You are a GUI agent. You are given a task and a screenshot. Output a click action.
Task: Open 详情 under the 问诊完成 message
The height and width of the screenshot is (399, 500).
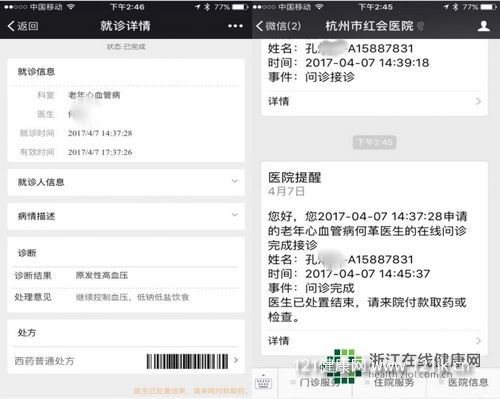coord(374,341)
